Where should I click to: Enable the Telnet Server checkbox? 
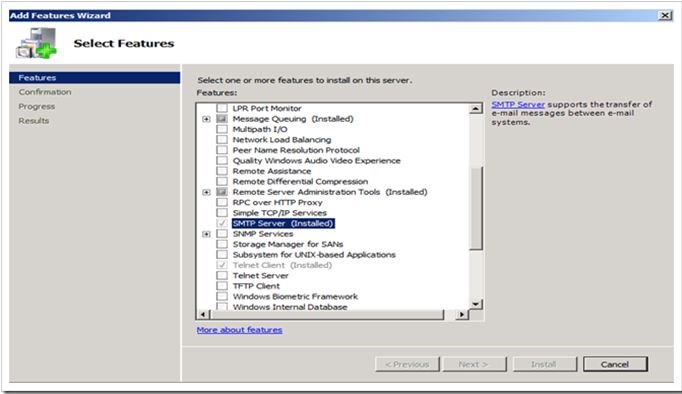pyautogui.click(x=222, y=275)
